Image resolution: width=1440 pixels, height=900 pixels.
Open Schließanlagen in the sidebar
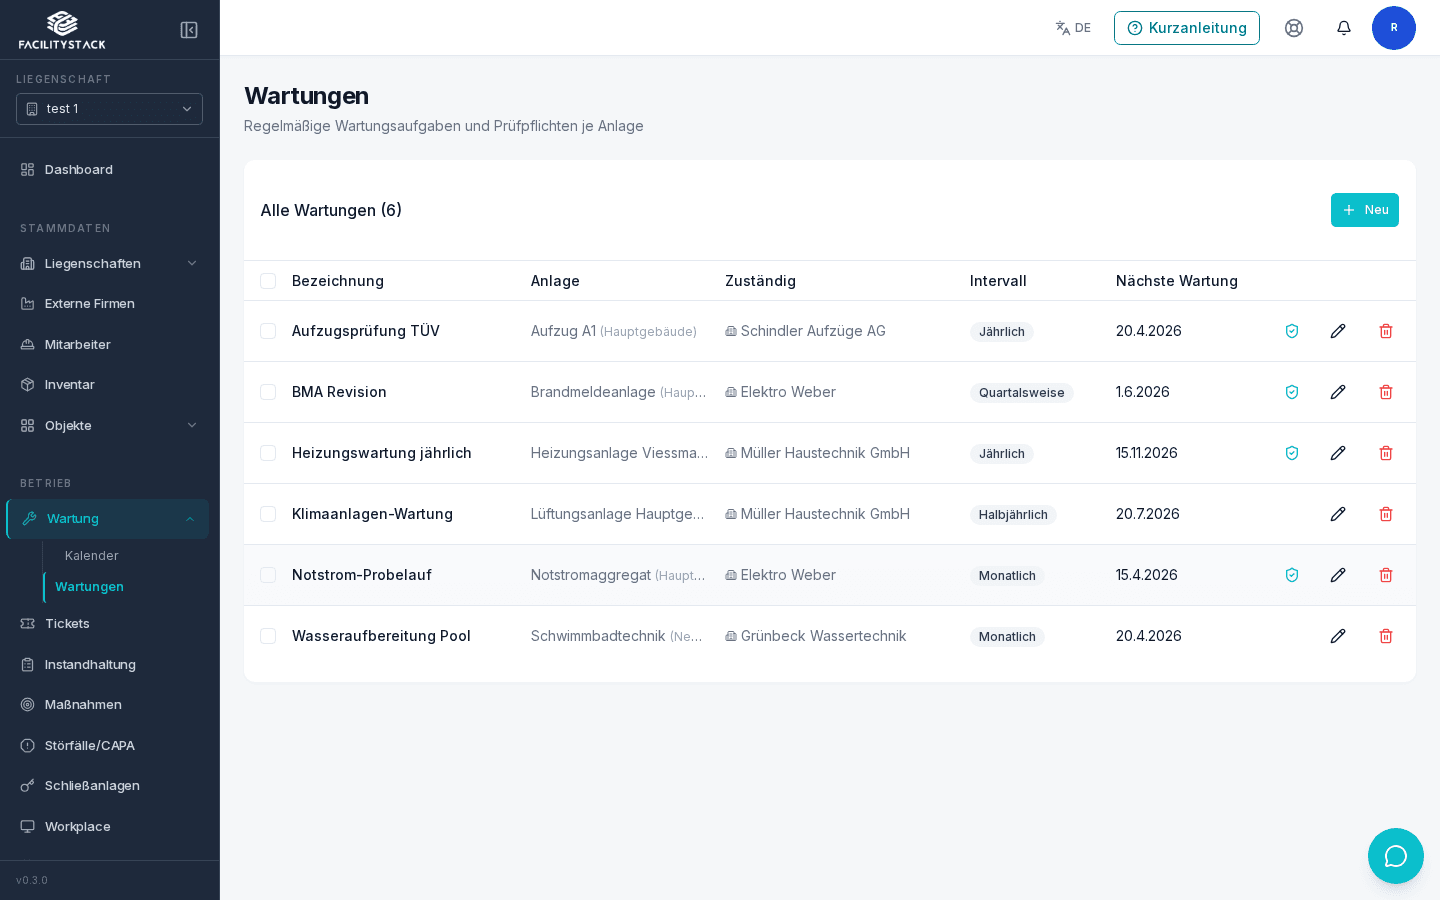pyautogui.click(x=109, y=785)
